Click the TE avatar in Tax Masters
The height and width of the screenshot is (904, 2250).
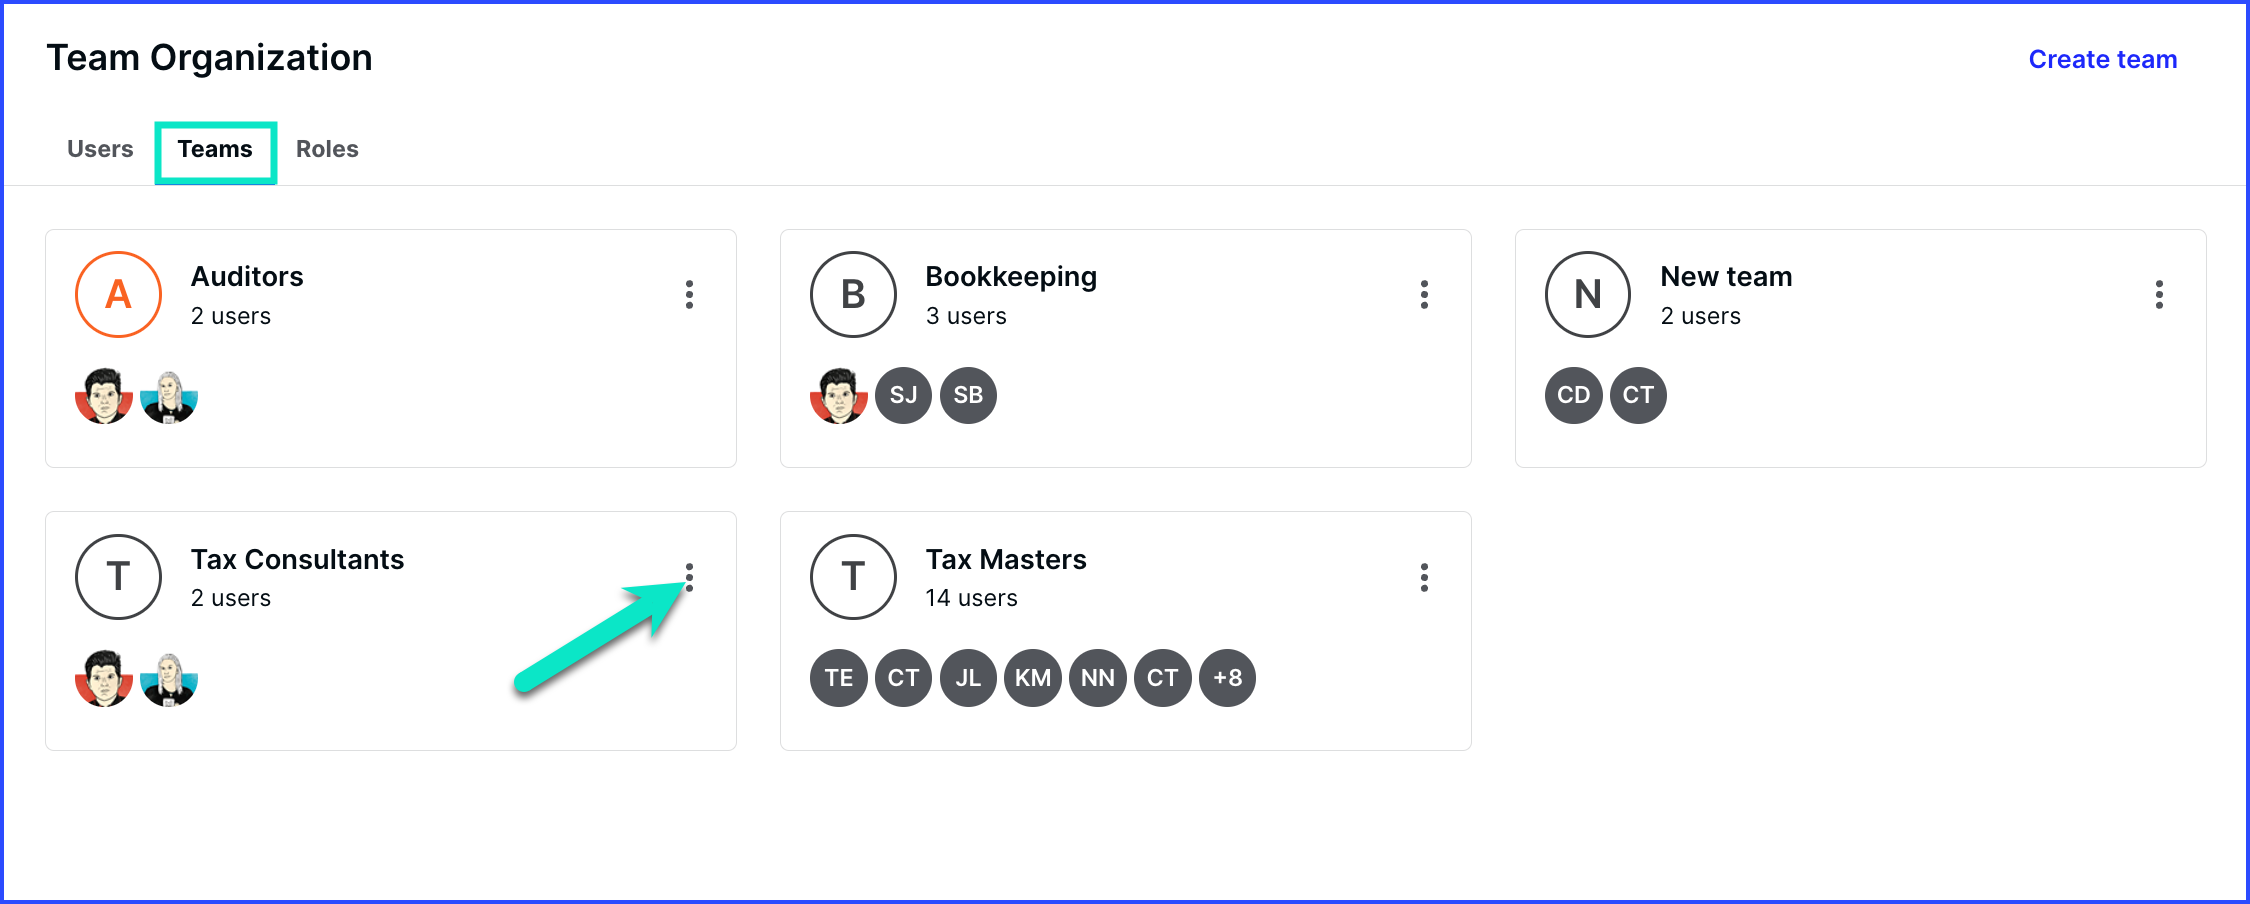pos(838,678)
